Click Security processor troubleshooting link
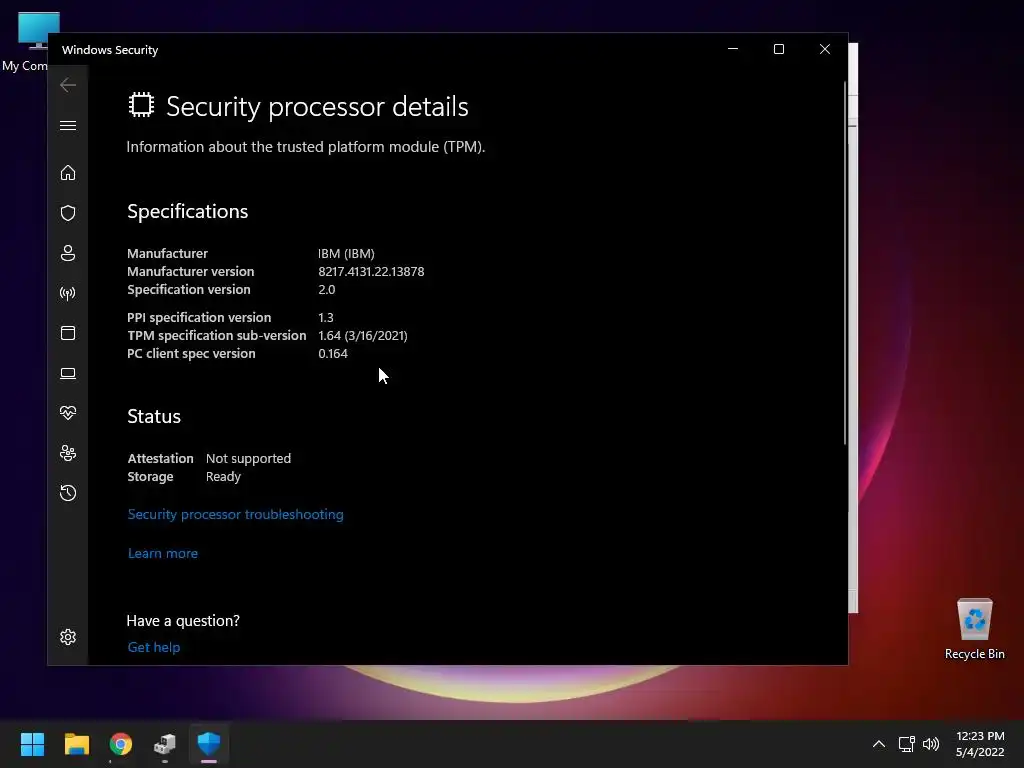This screenshot has height=768, width=1024. pos(235,514)
